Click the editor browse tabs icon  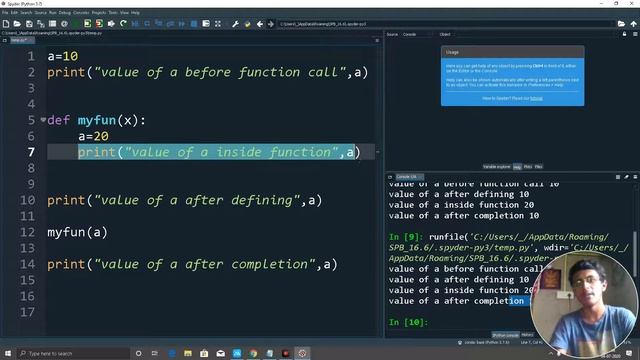click(4, 40)
